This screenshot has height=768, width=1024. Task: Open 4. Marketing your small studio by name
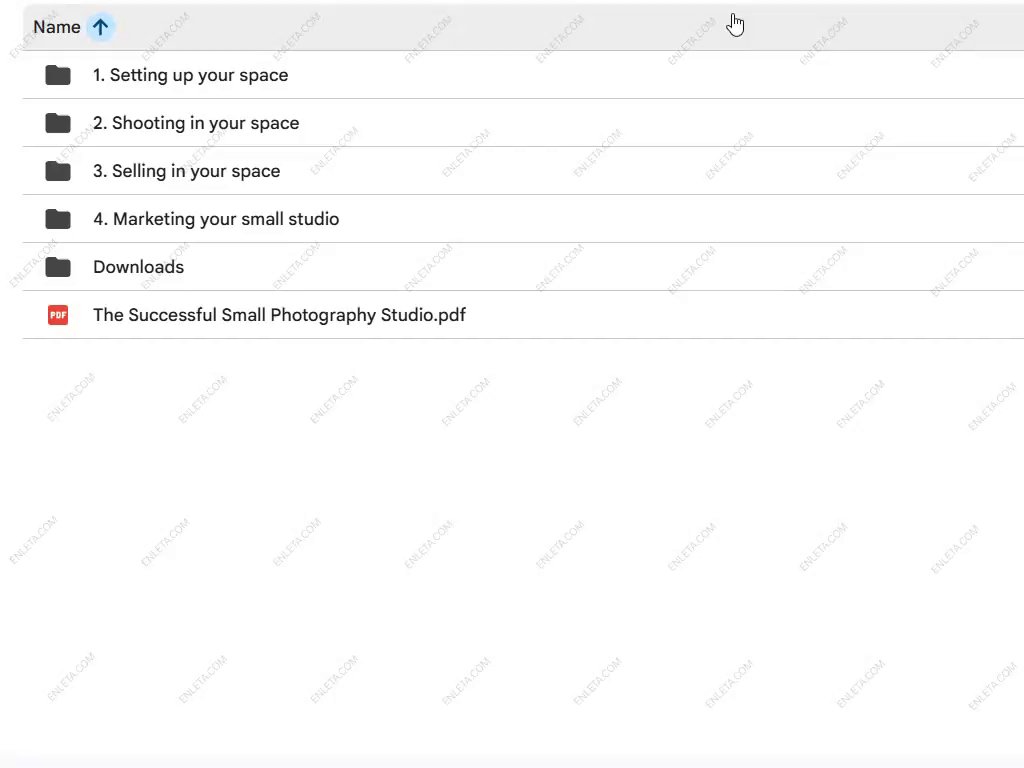click(216, 219)
